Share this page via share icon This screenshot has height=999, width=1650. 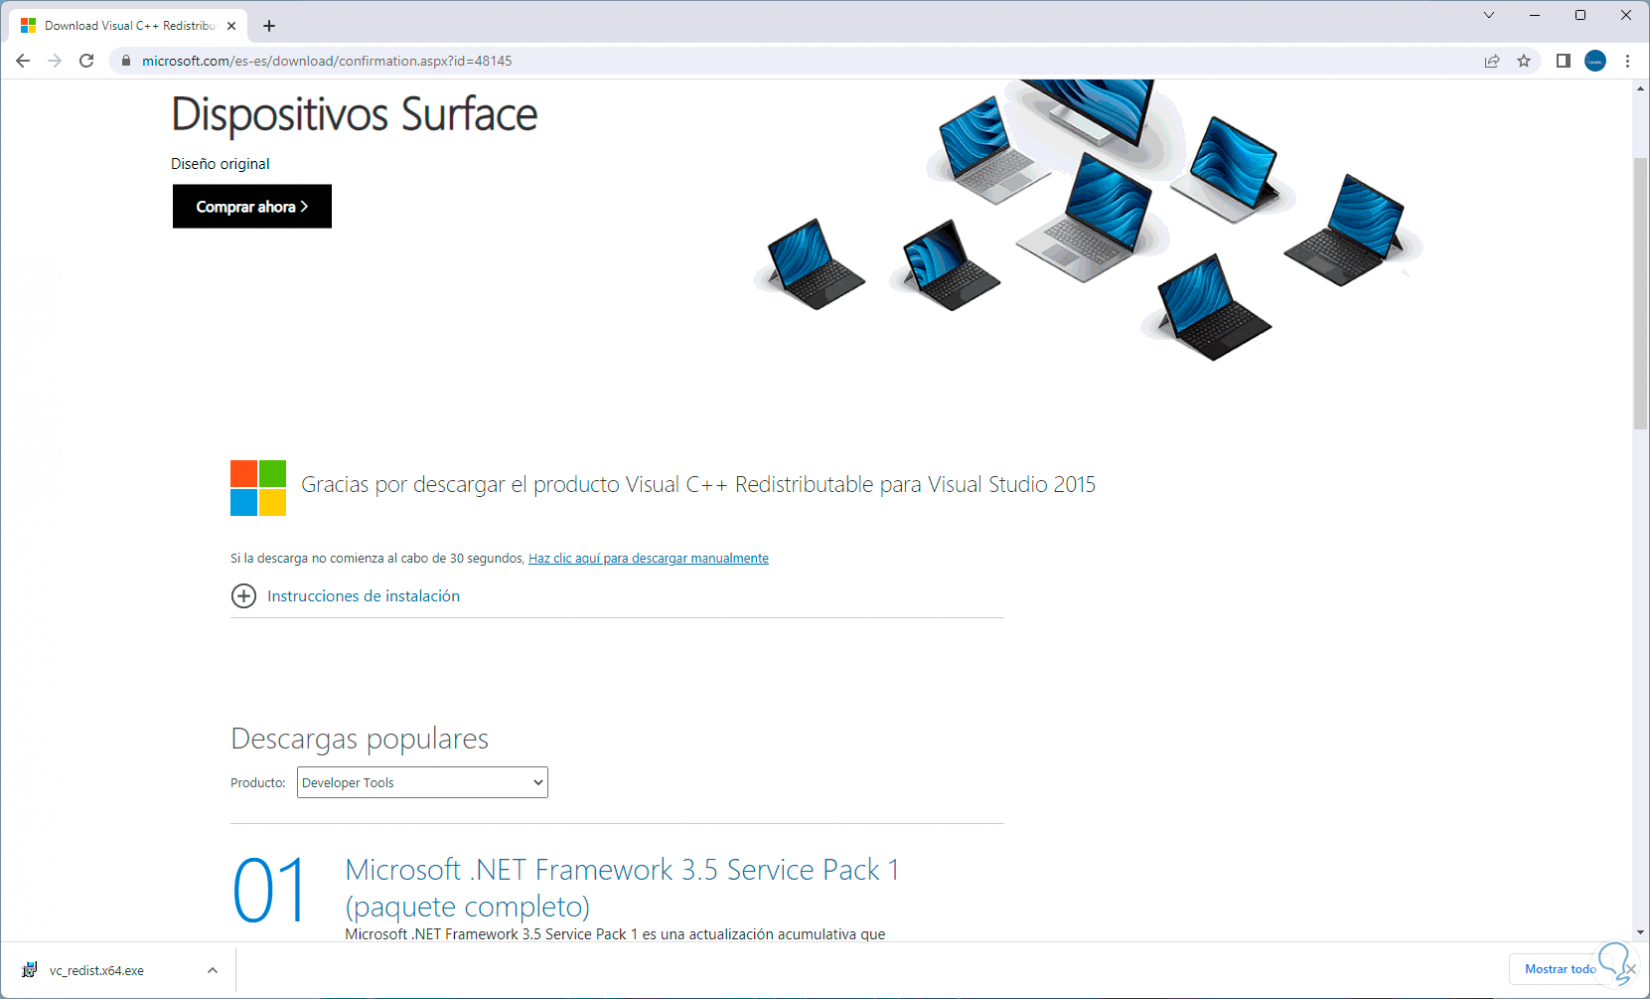coord(1492,61)
